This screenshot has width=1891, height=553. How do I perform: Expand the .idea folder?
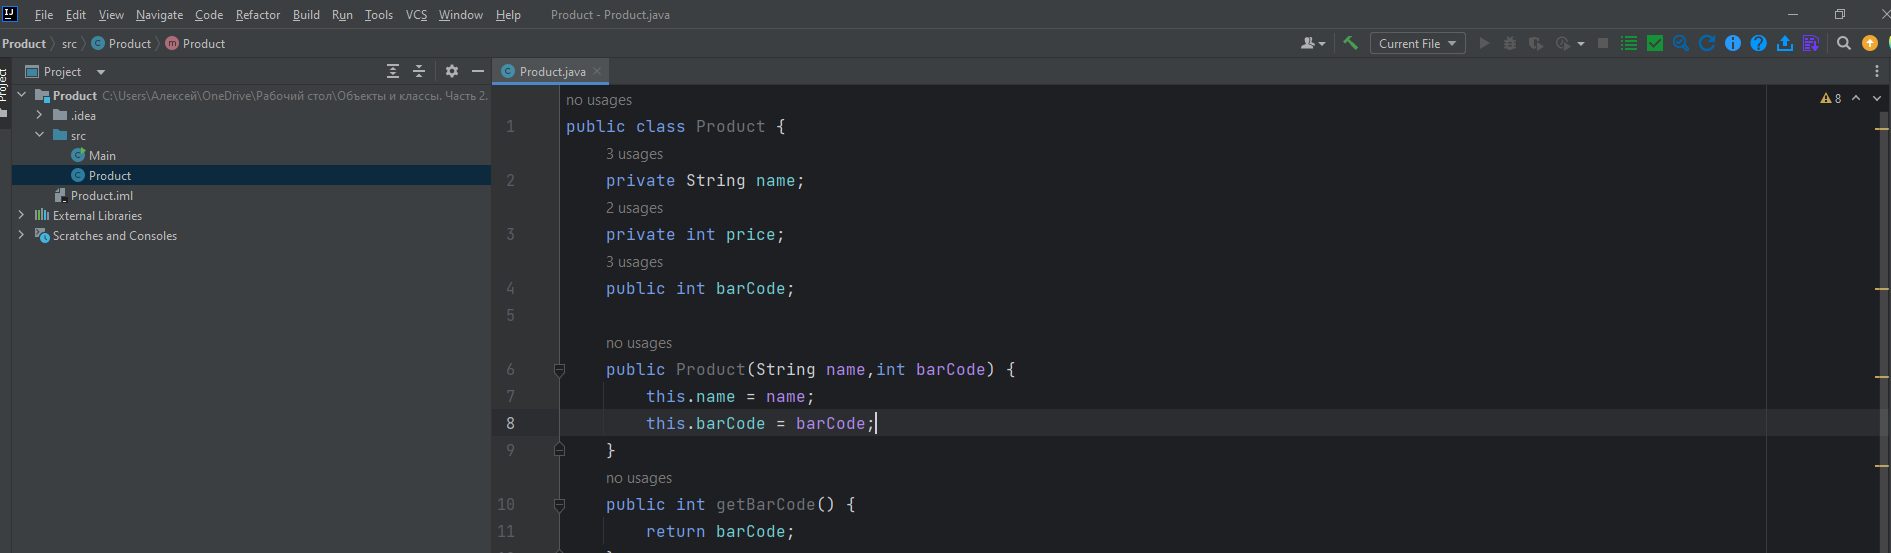point(39,115)
